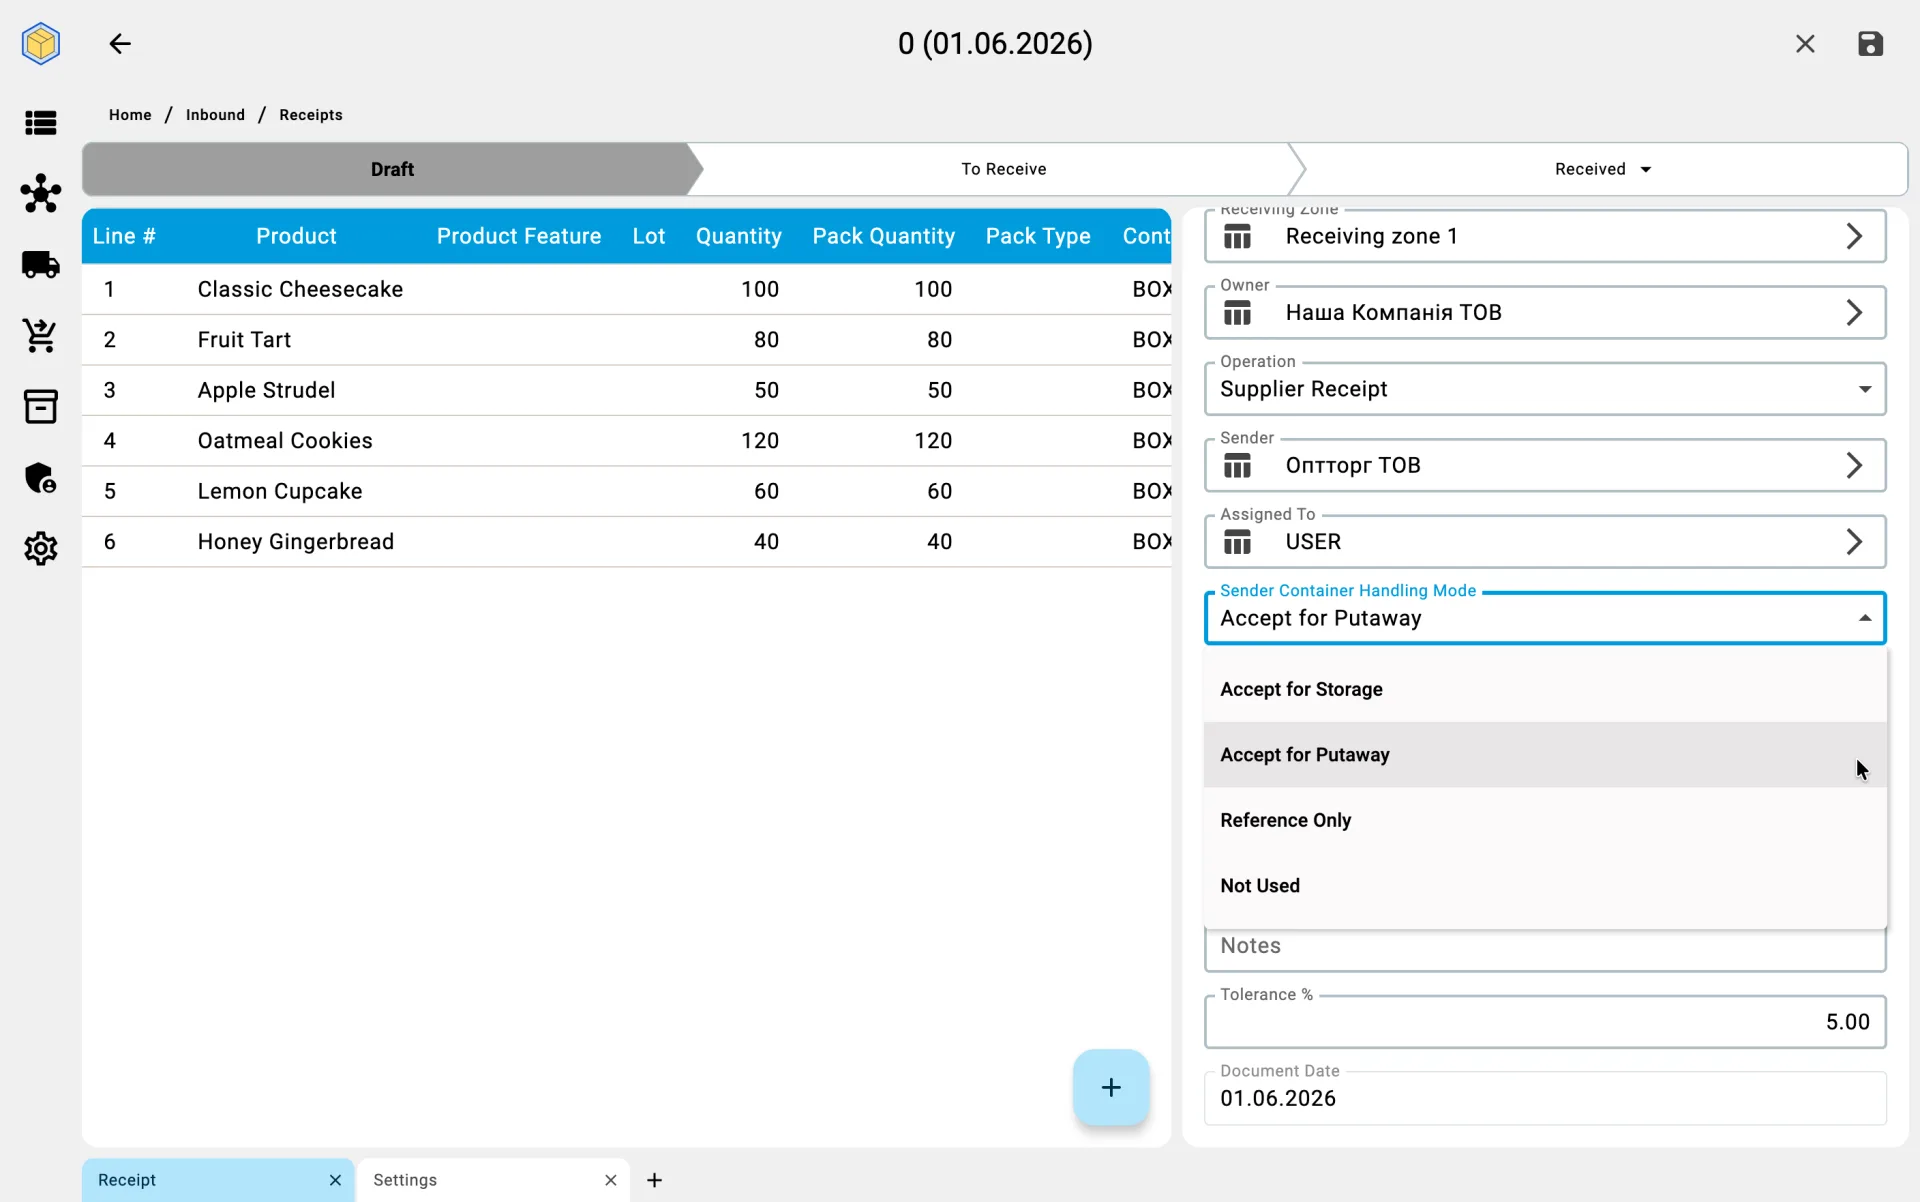This screenshot has height=1202, width=1920.
Task: Open the network hub sidebar icon
Action: (x=41, y=193)
